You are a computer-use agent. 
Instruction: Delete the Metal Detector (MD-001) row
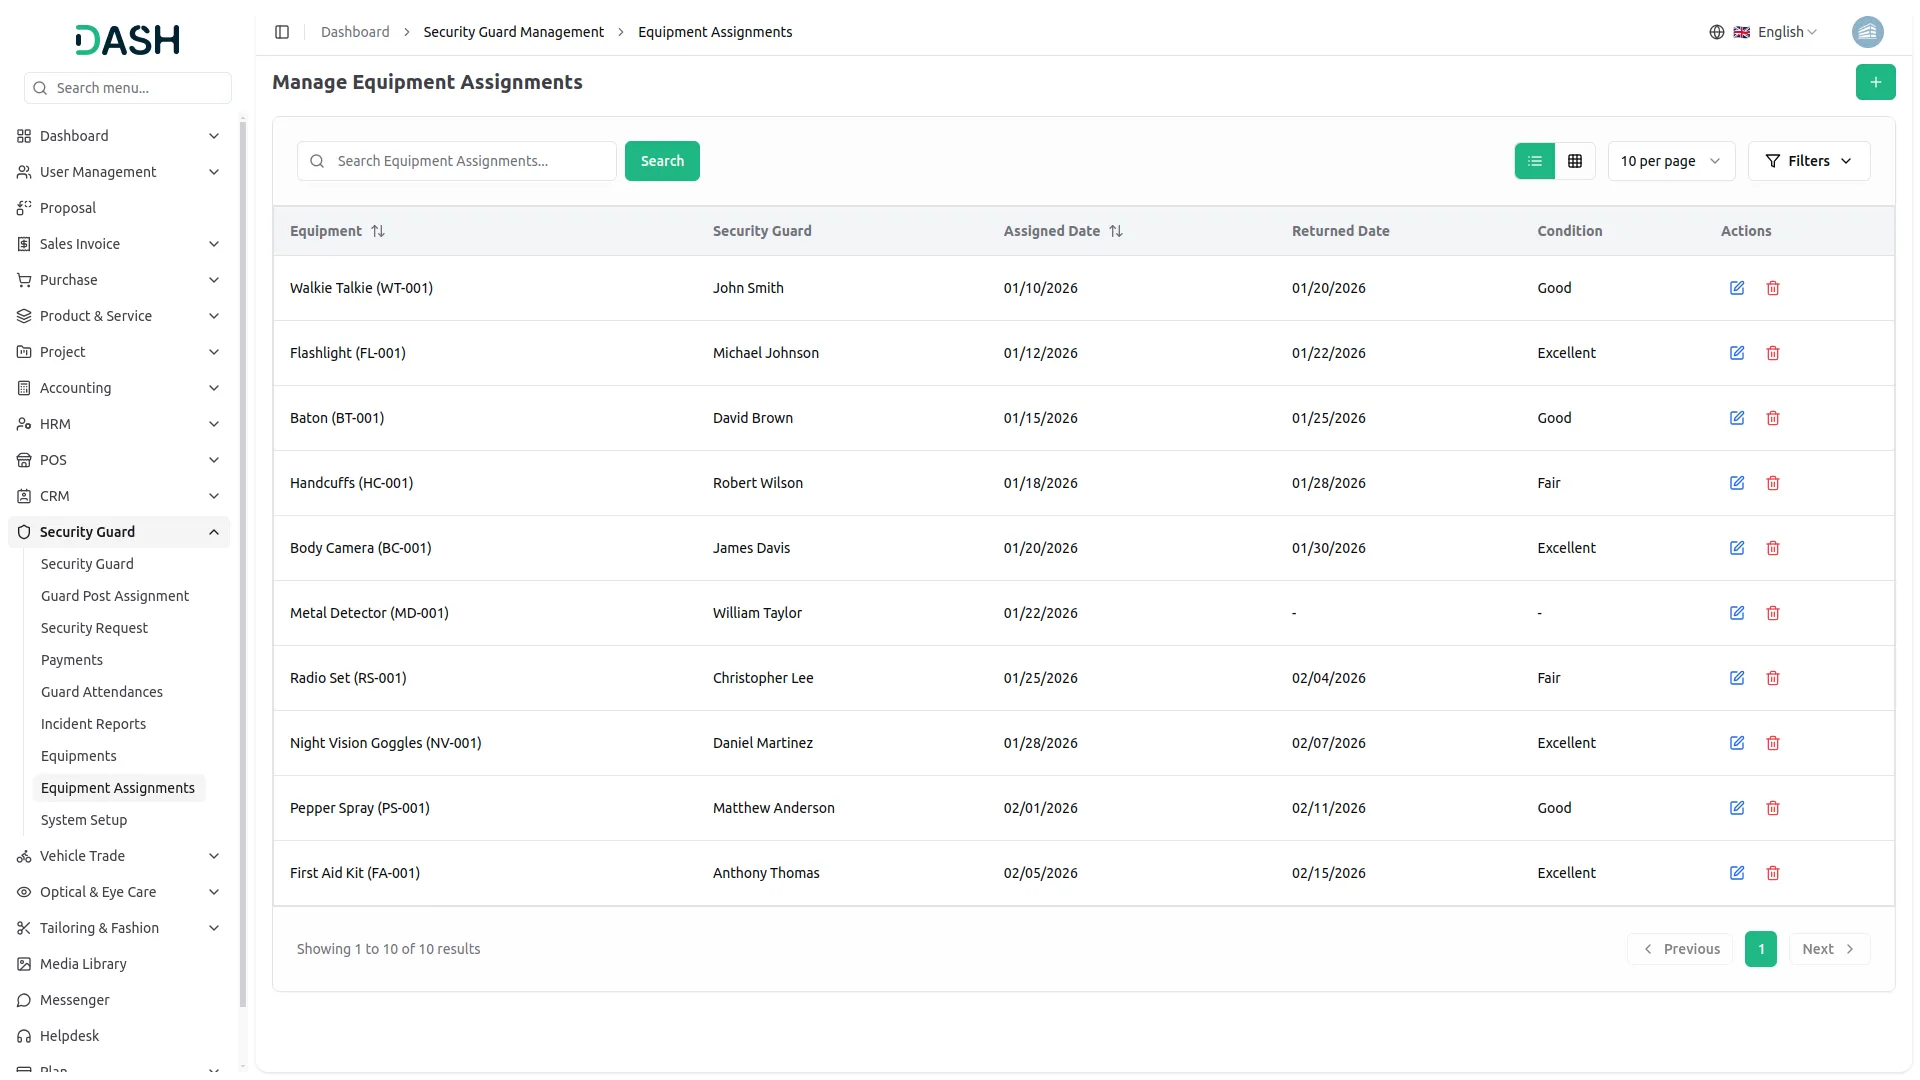click(x=1773, y=613)
